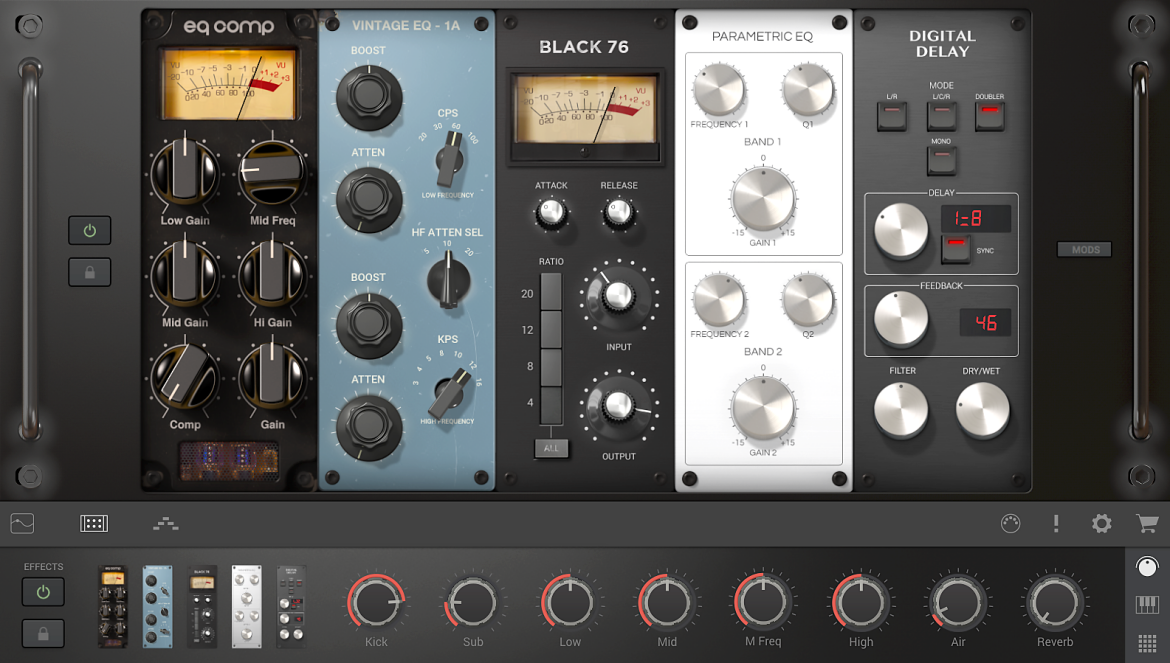Click the Air macro knob

click(x=957, y=602)
